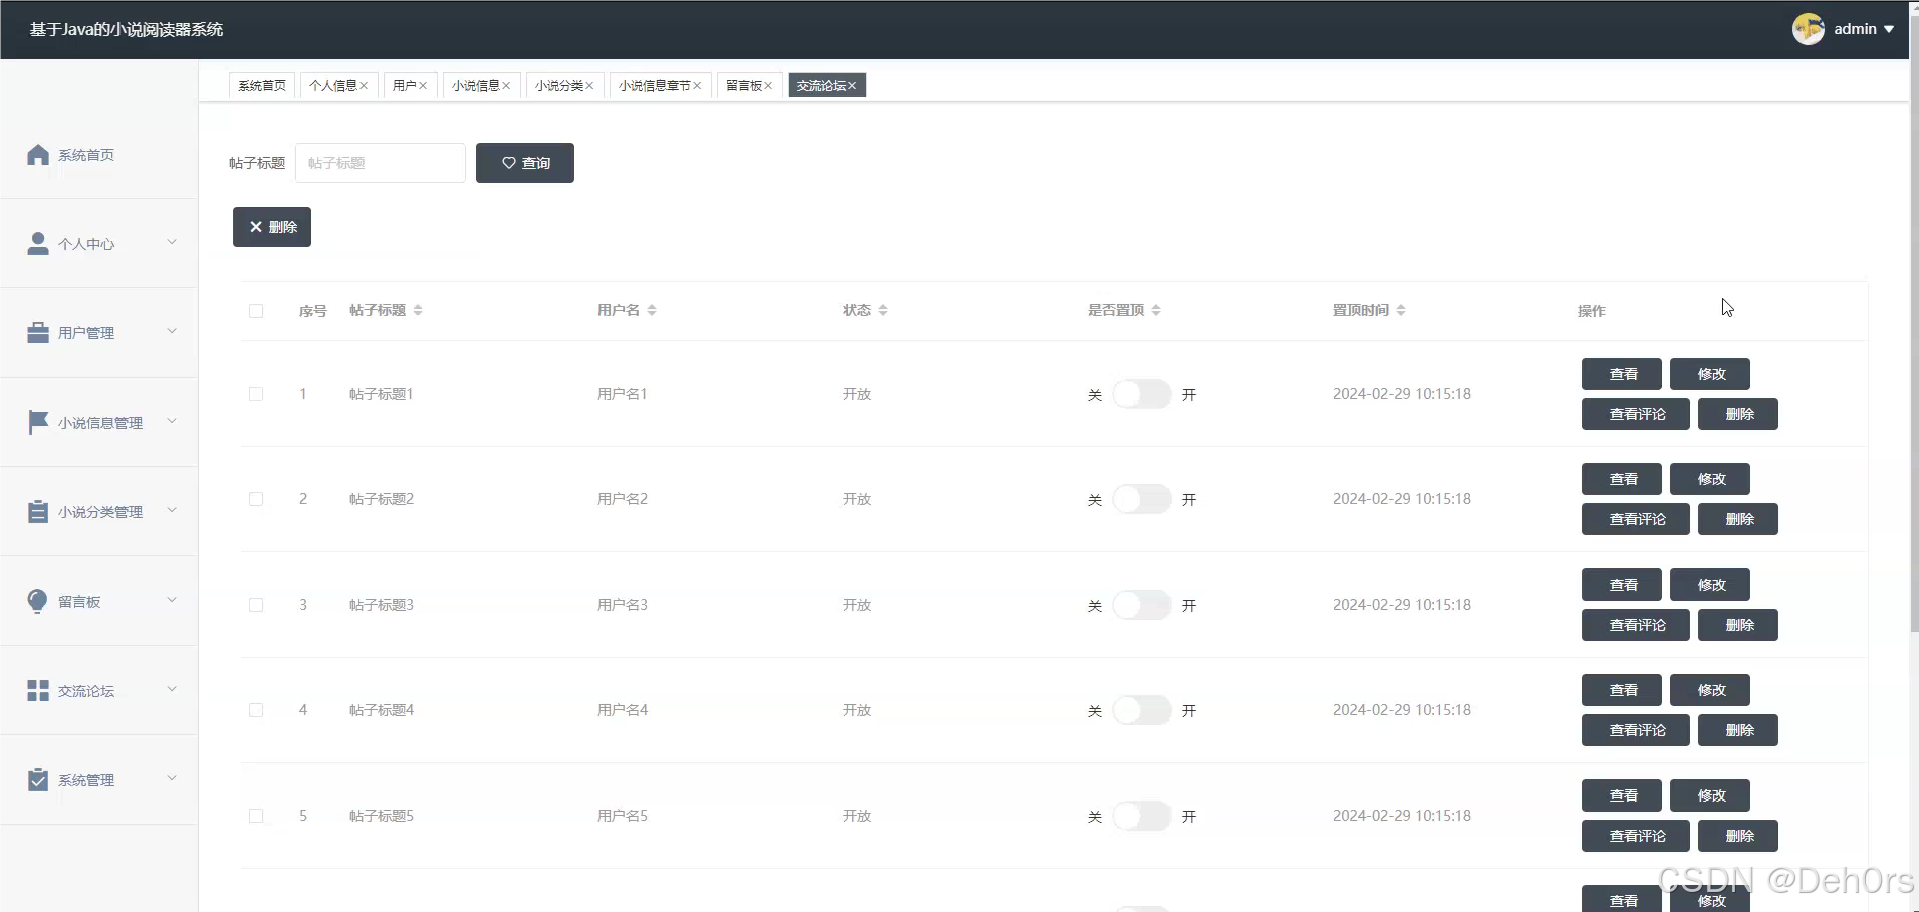Check the select-all checkbox in table header
Image resolution: width=1919 pixels, height=912 pixels.
pyautogui.click(x=255, y=311)
